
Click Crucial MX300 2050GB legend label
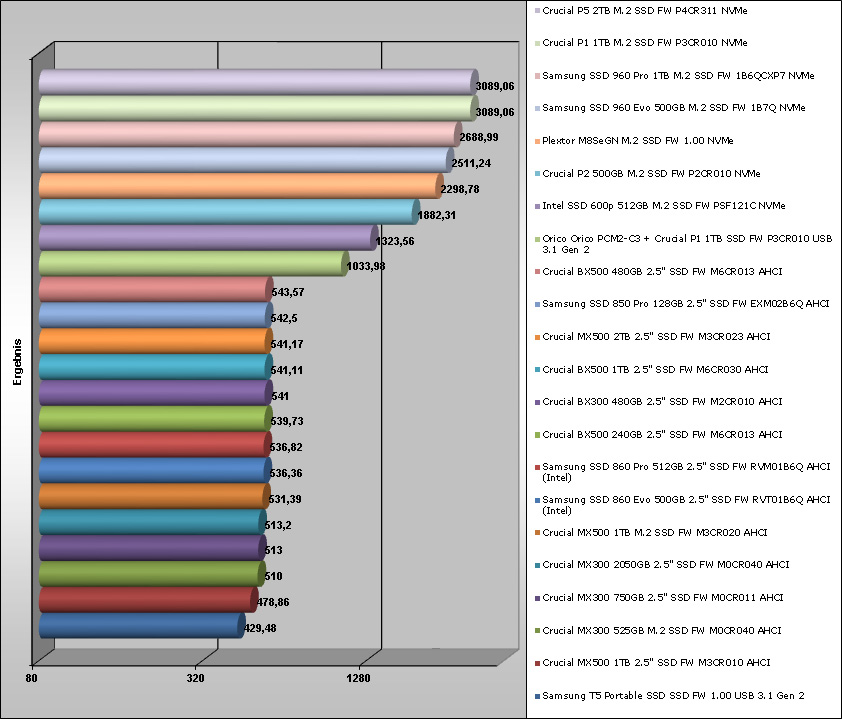coord(666,565)
